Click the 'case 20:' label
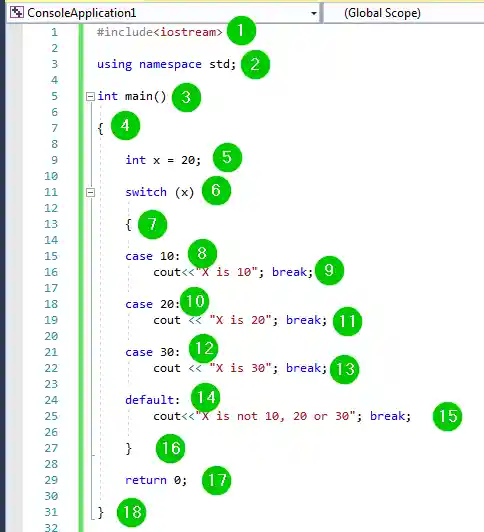 tap(152, 304)
